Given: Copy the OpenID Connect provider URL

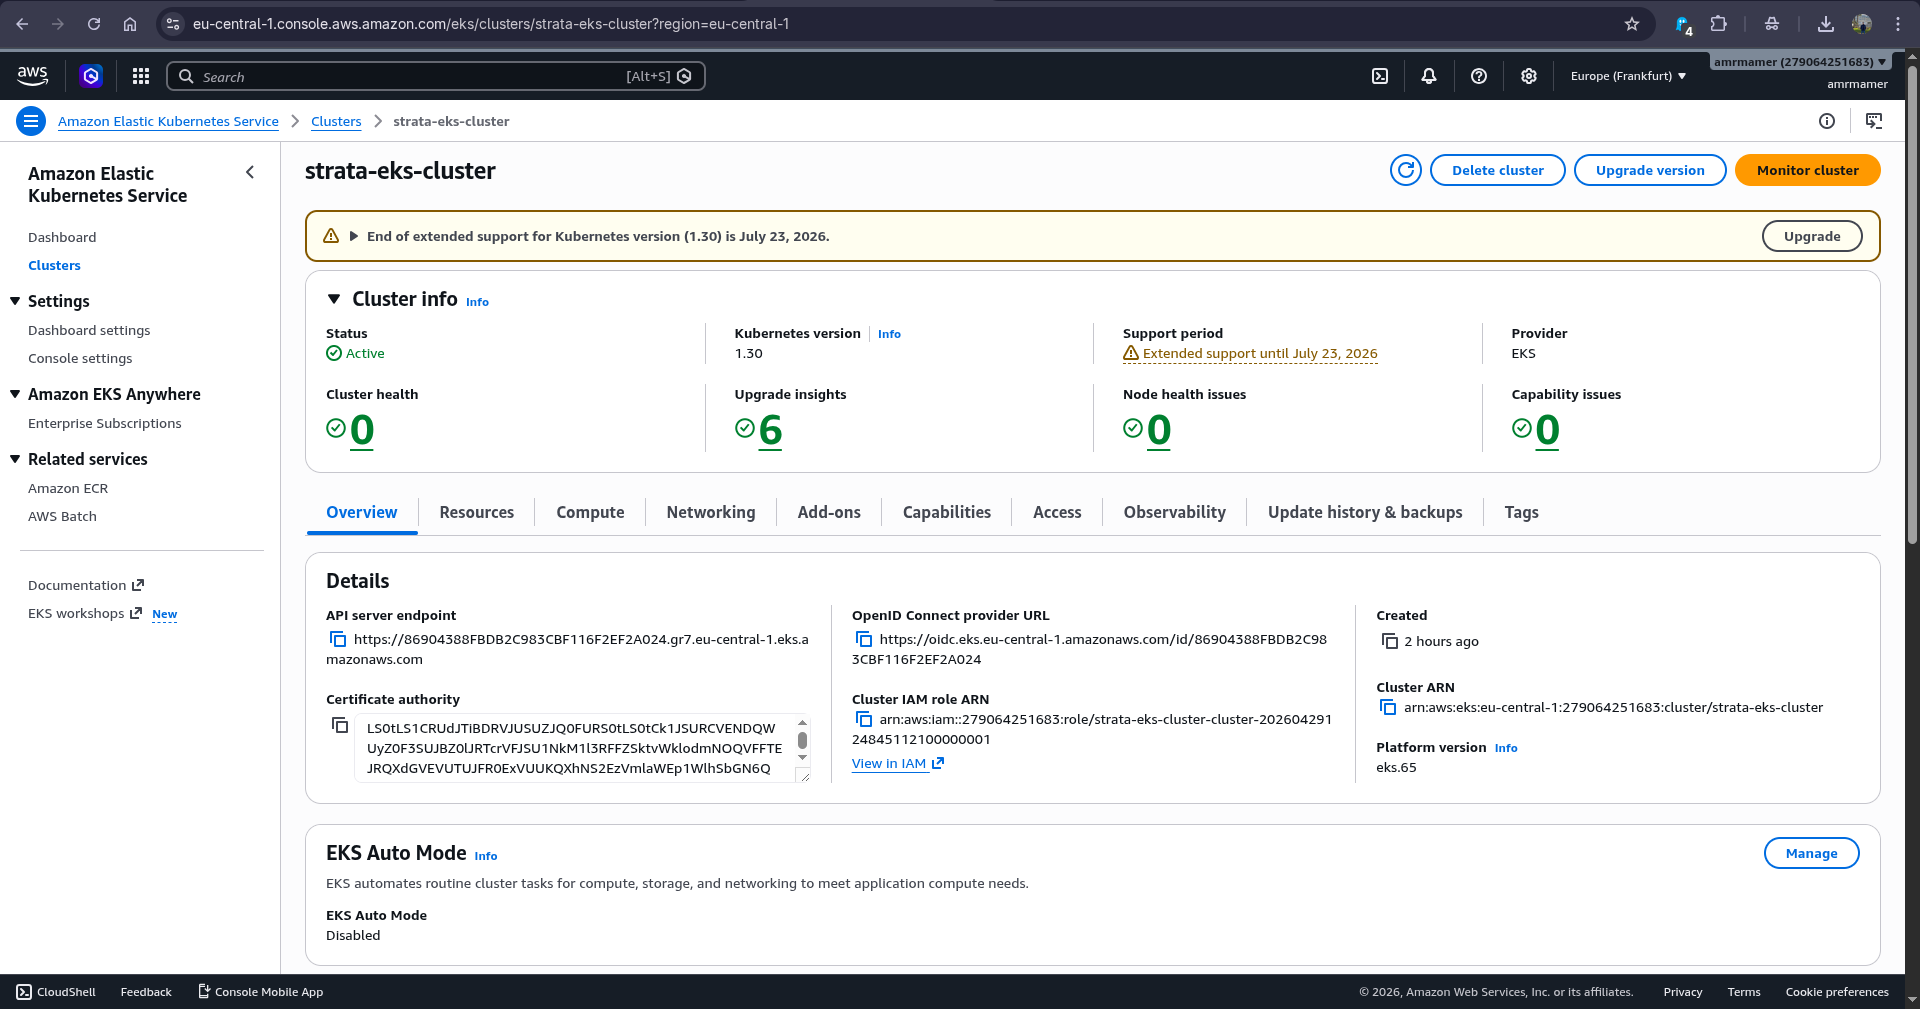Looking at the screenshot, I should pyautogui.click(x=864, y=639).
